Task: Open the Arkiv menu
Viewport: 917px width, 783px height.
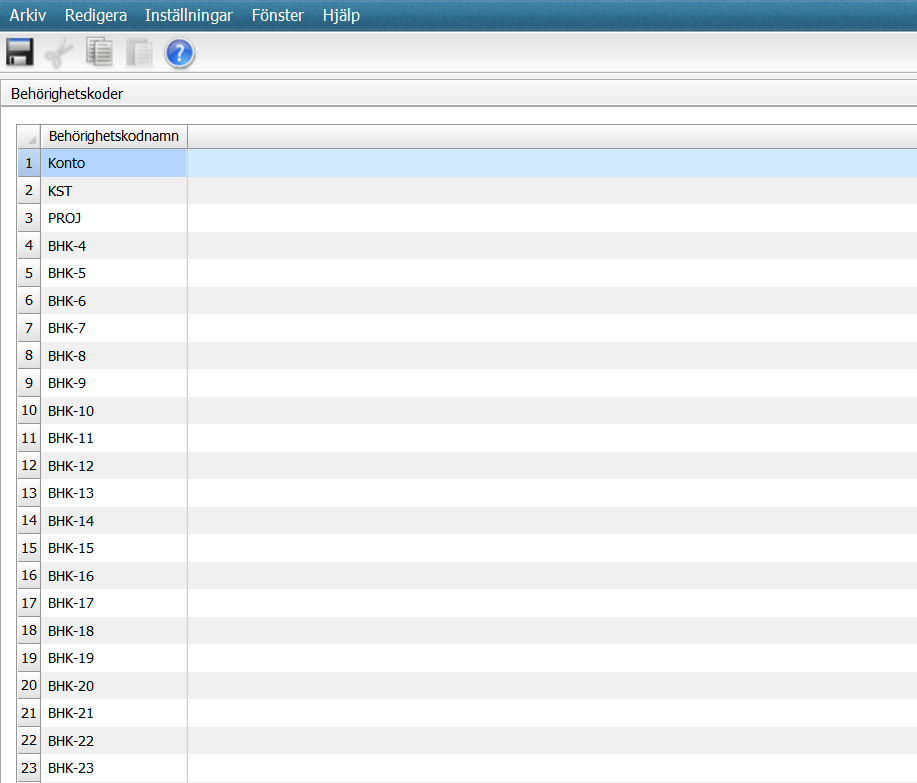Action: (27, 15)
